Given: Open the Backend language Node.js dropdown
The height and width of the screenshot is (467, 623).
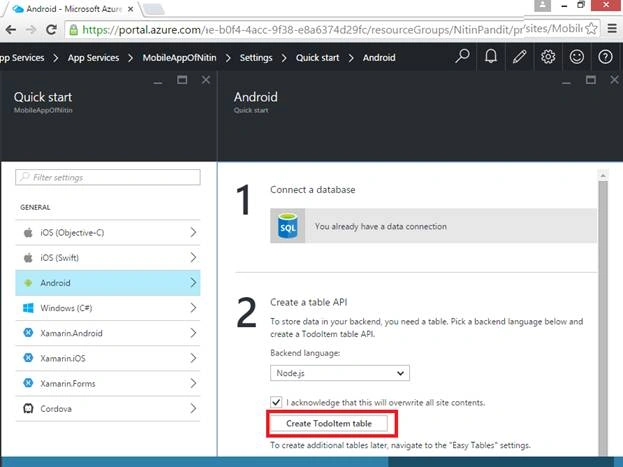Looking at the screenshot, I should 340,373.
